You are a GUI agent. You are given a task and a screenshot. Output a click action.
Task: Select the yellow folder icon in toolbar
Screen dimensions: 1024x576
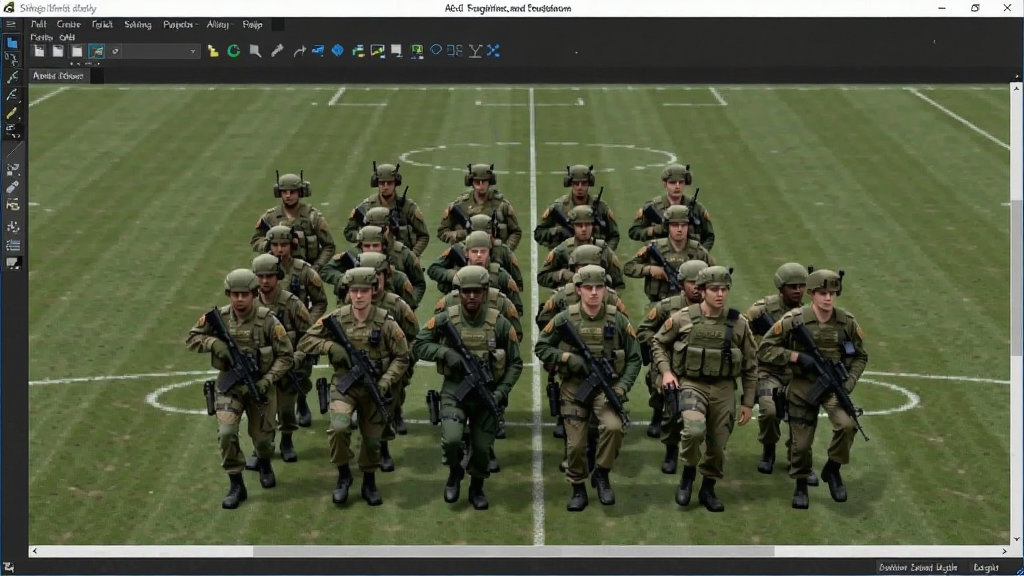[213, 51]
